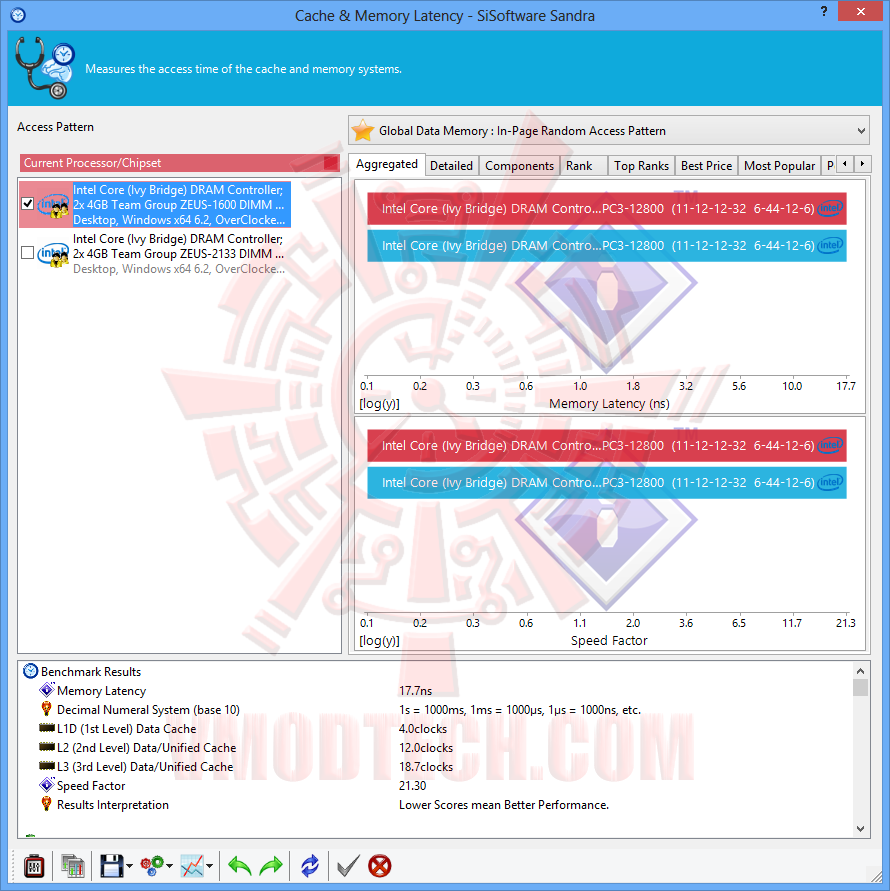Click the stethoscope brain module icon

click(44, 68)
